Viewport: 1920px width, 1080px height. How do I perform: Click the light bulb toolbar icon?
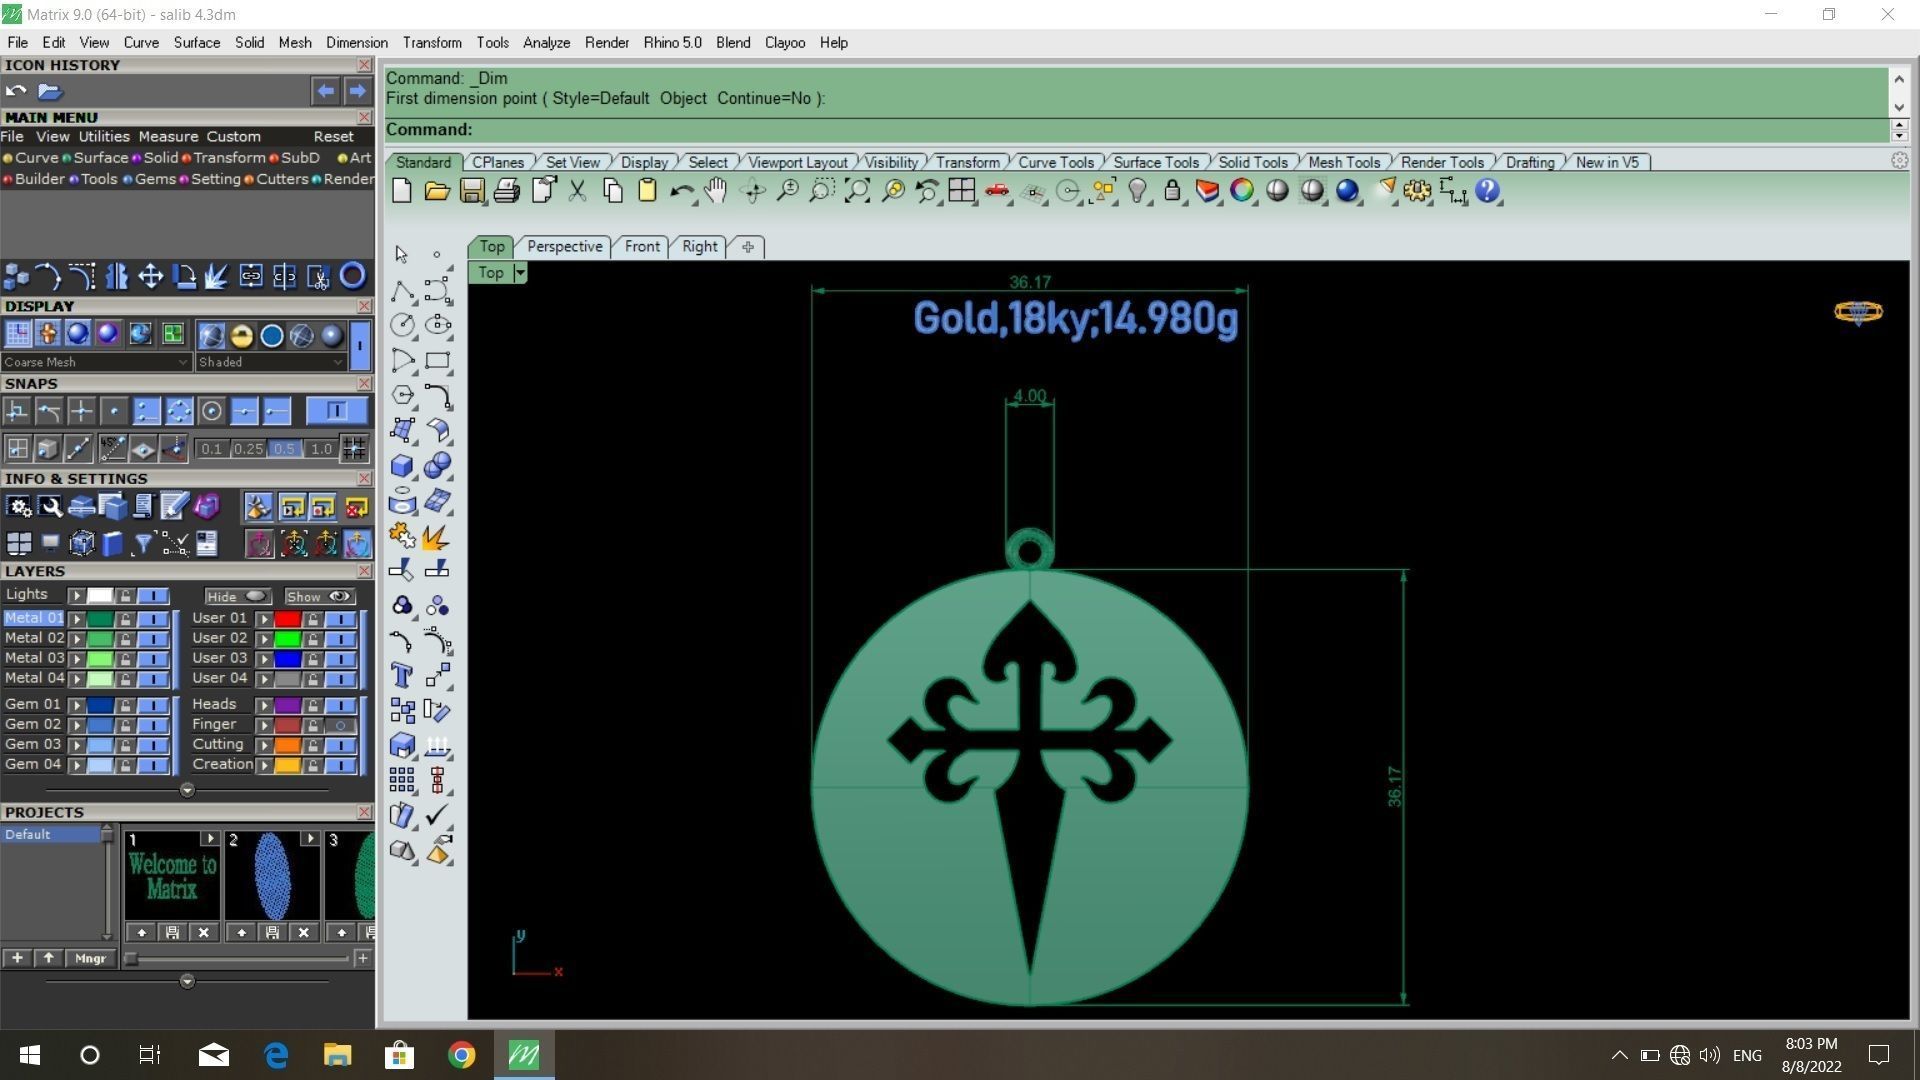coord(1137,190)
